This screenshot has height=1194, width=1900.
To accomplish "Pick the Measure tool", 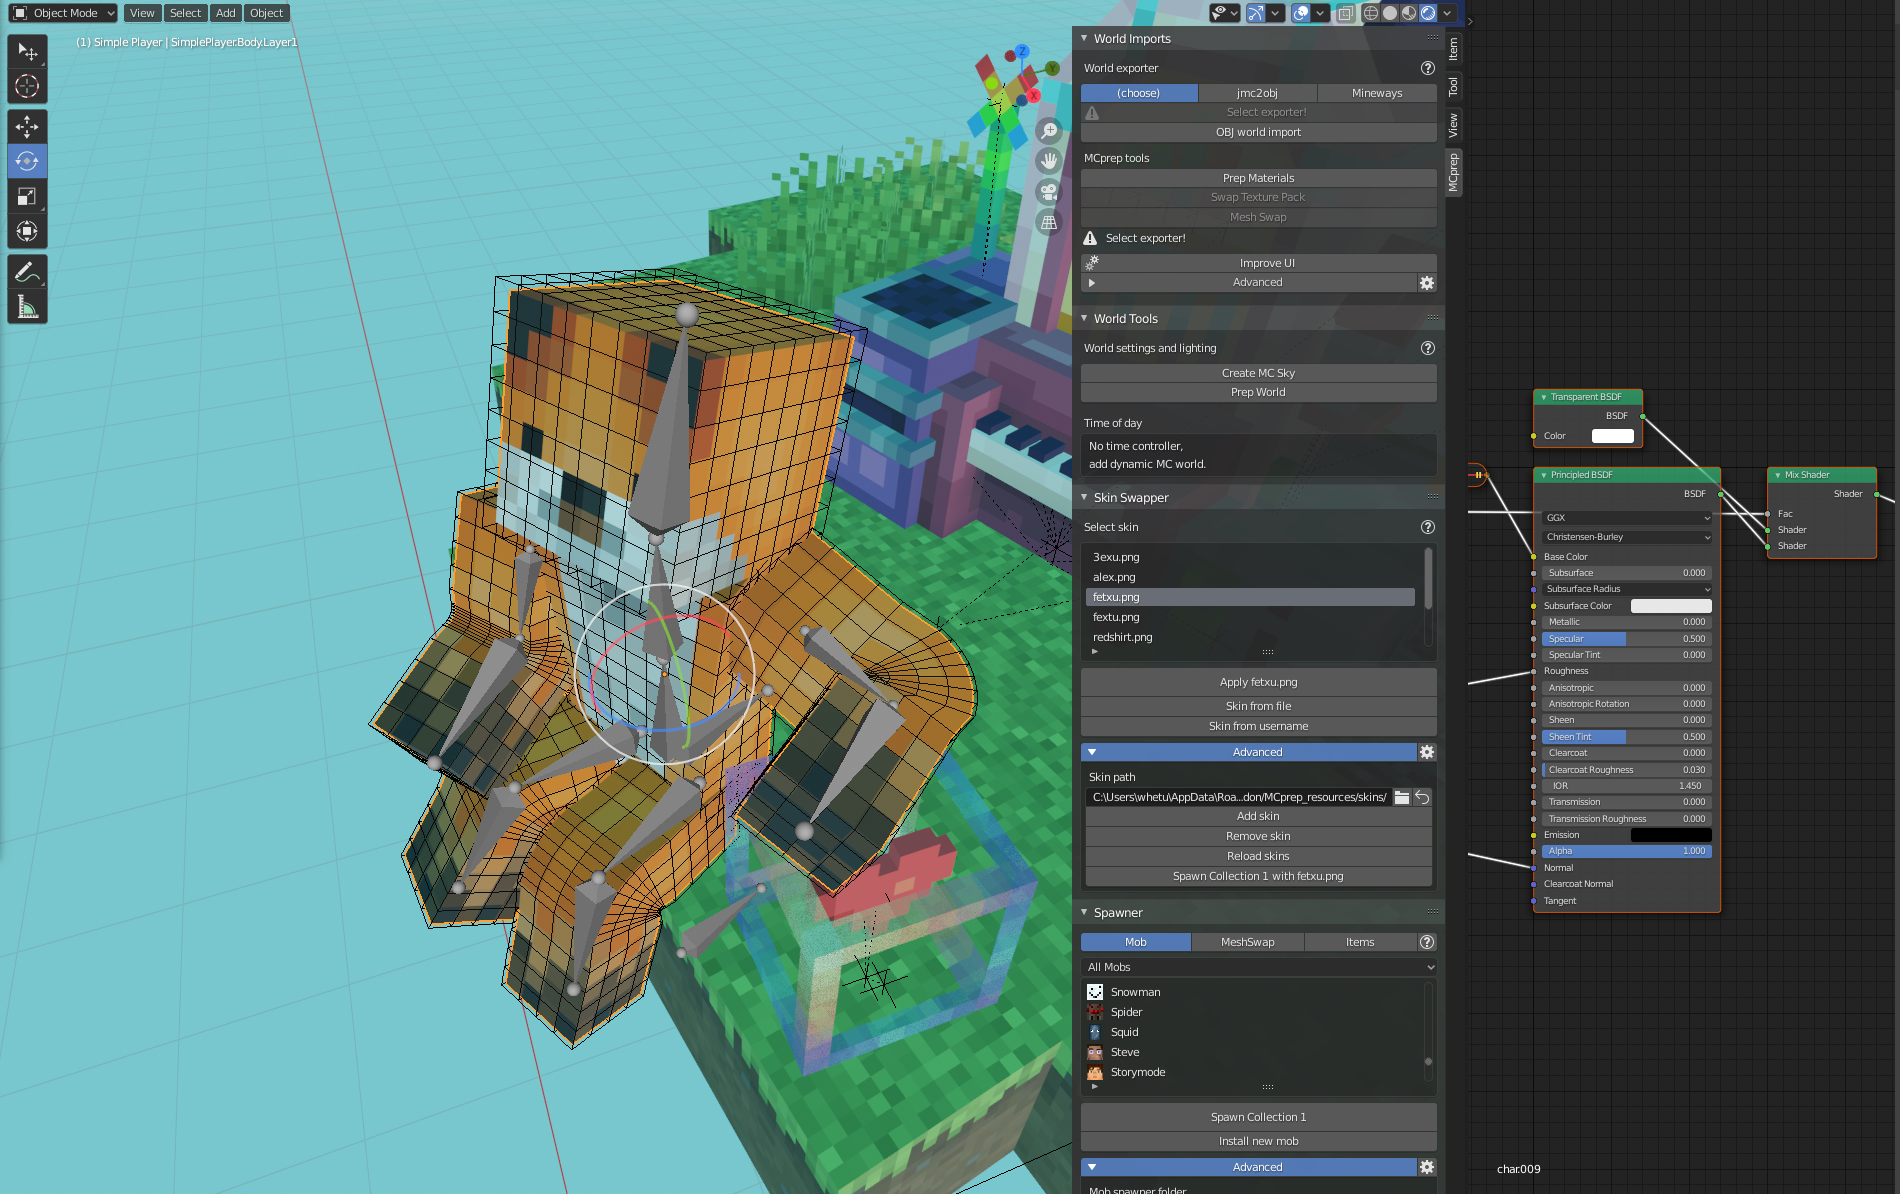I will coord(27,306).
